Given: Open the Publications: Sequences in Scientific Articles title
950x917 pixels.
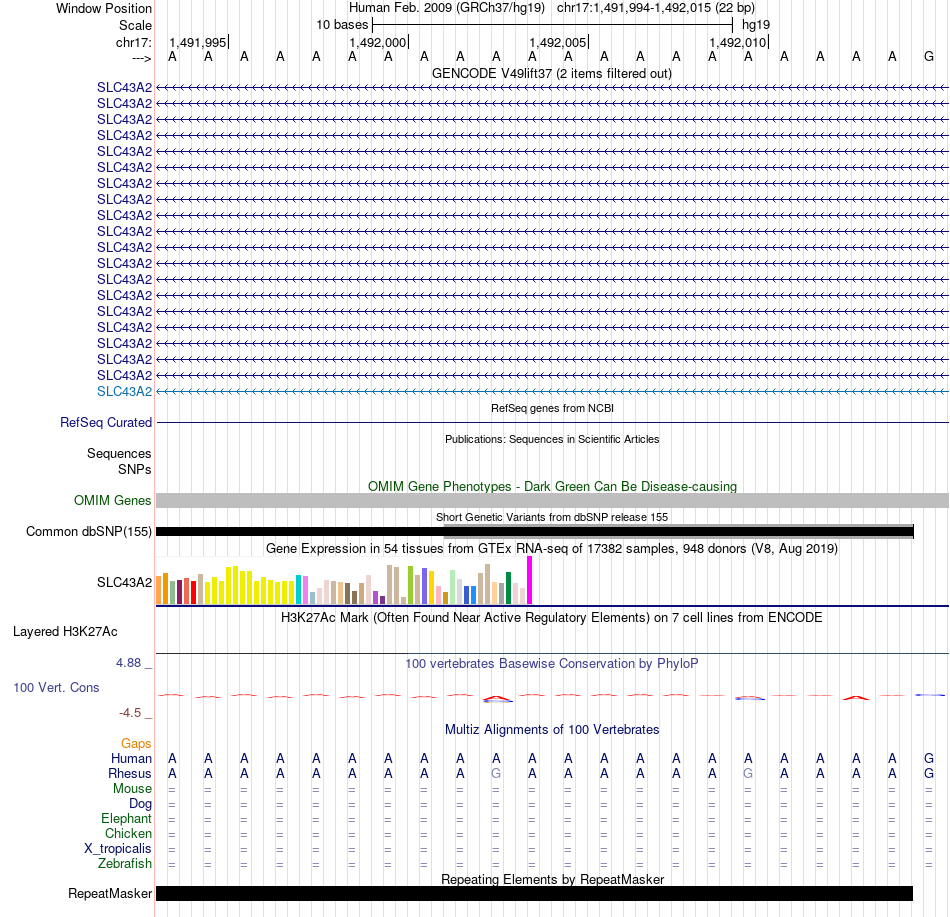Looking at the screenshot, I should coord(552,439).
